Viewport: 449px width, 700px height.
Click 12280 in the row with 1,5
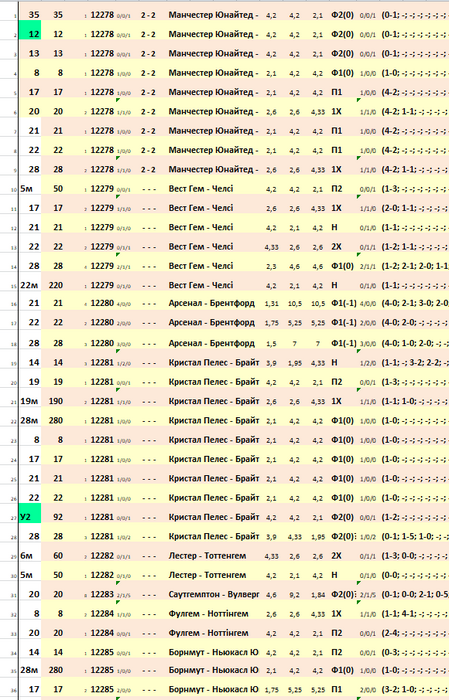point(102,343)
